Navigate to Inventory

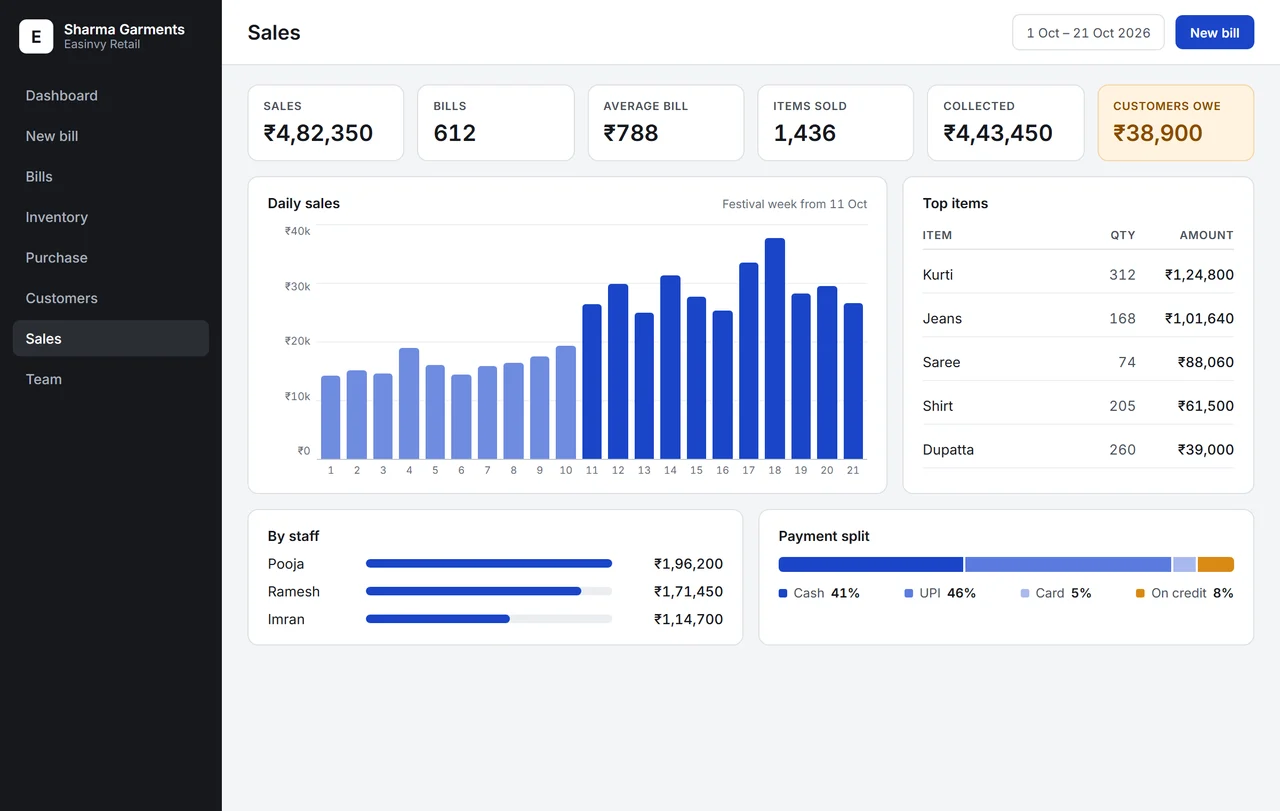[110, 217]
